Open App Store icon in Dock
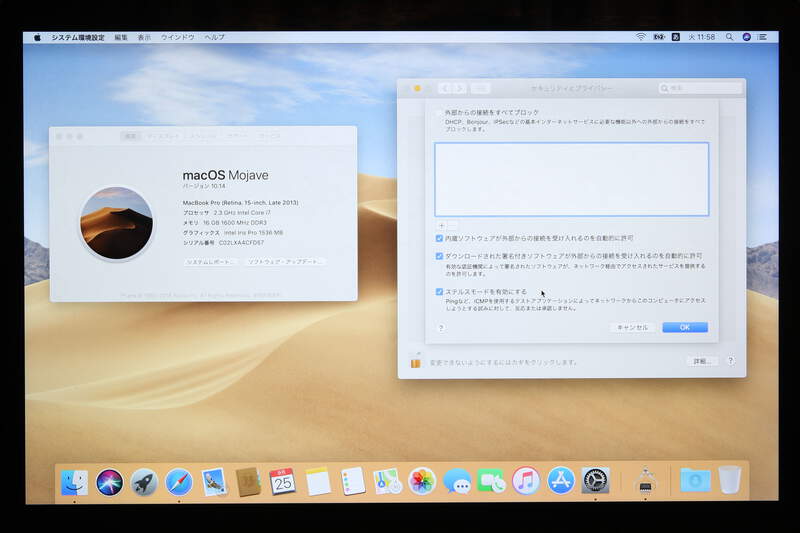This screenshot has height=533, width=800. 561,480
